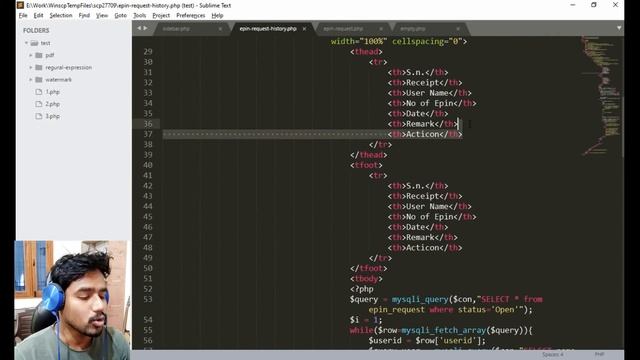This screenshot has height=360, width=640.
Task: Close the empty.php tab
Action: click(x=458, y=29)
